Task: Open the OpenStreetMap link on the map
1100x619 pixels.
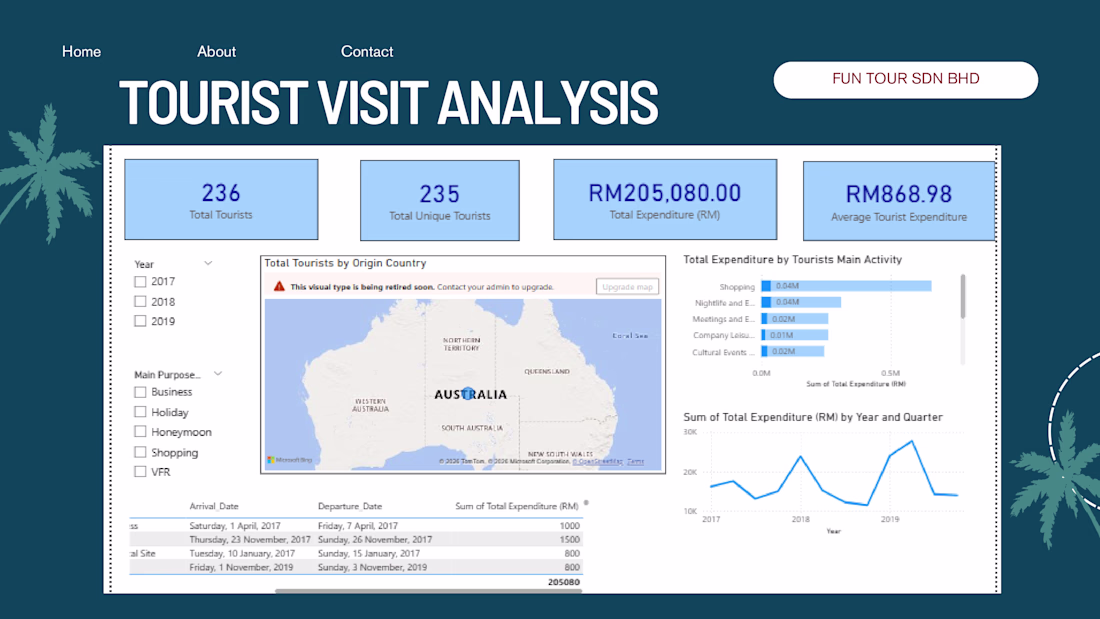Action: point(598,461)
